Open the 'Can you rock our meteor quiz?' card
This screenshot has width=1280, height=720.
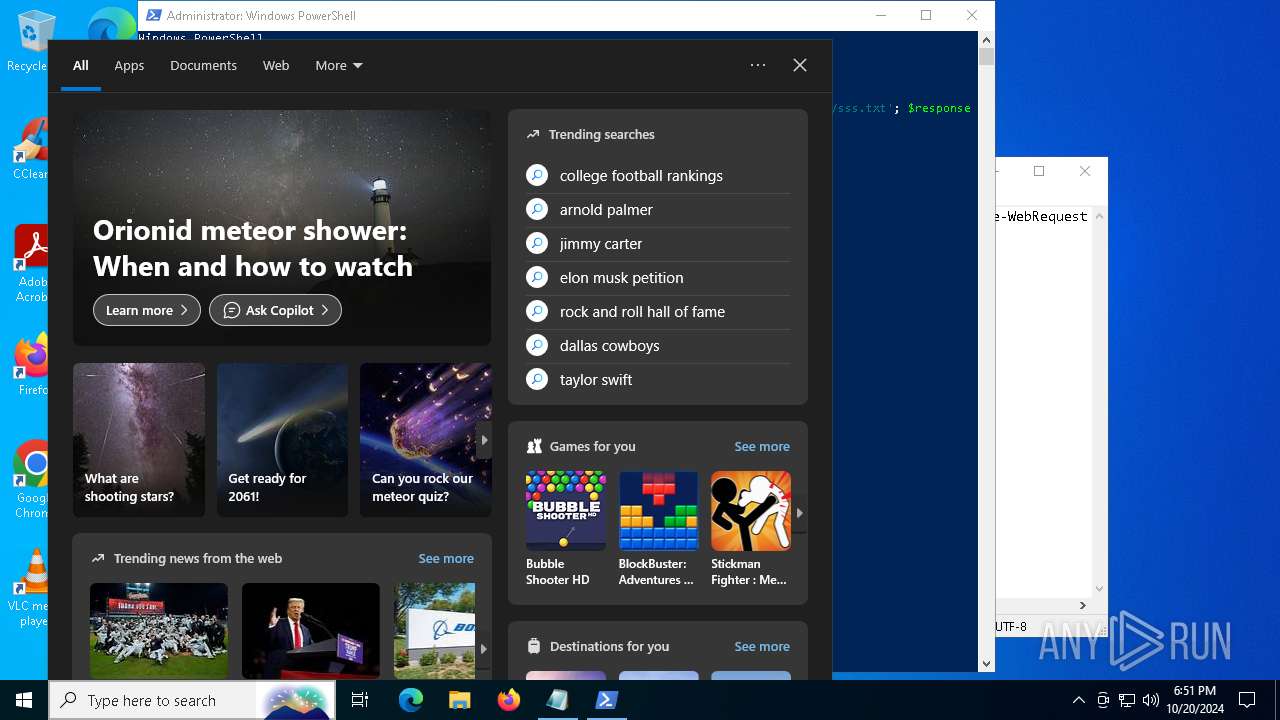coord(425,440)
